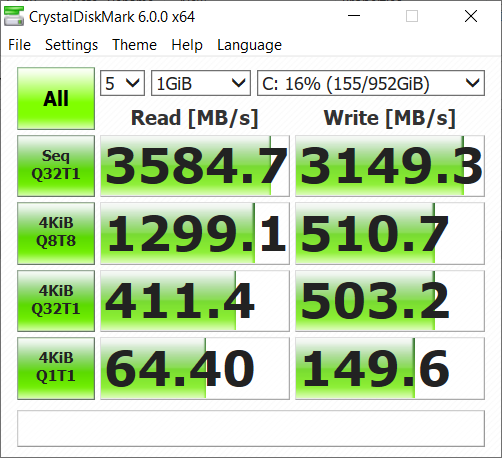502x458 pixels.
Task: Click the CrystalDiskMark app icon in title bar
Action: [14, 16]
